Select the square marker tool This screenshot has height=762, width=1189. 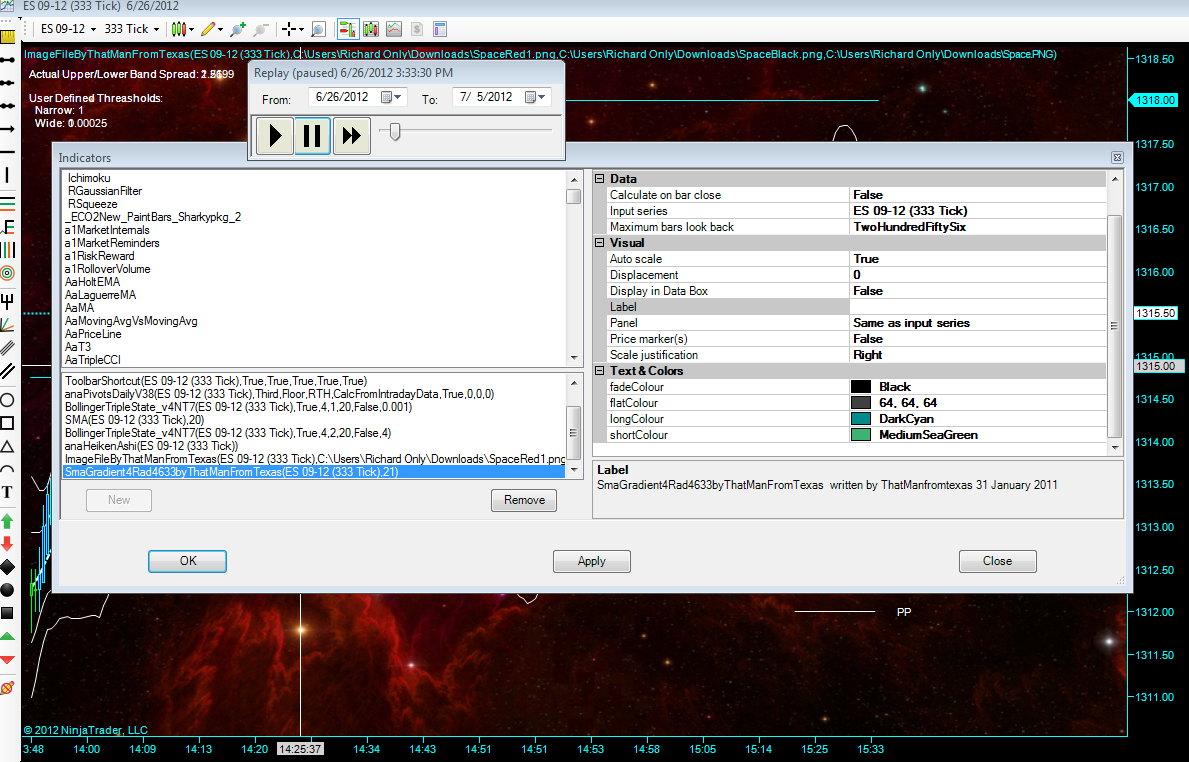8,613
